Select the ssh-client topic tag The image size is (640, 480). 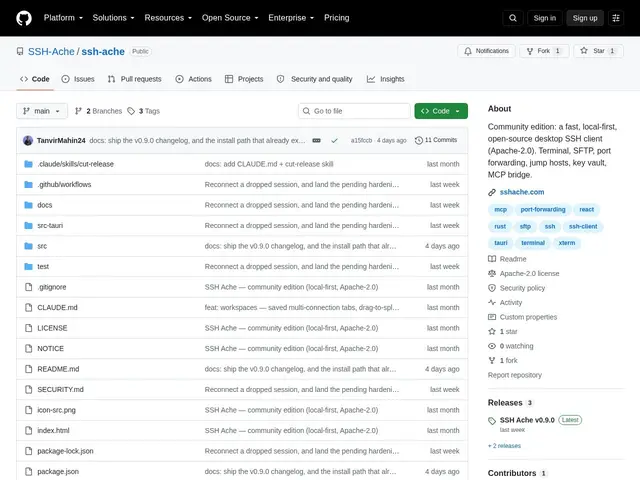583,226
